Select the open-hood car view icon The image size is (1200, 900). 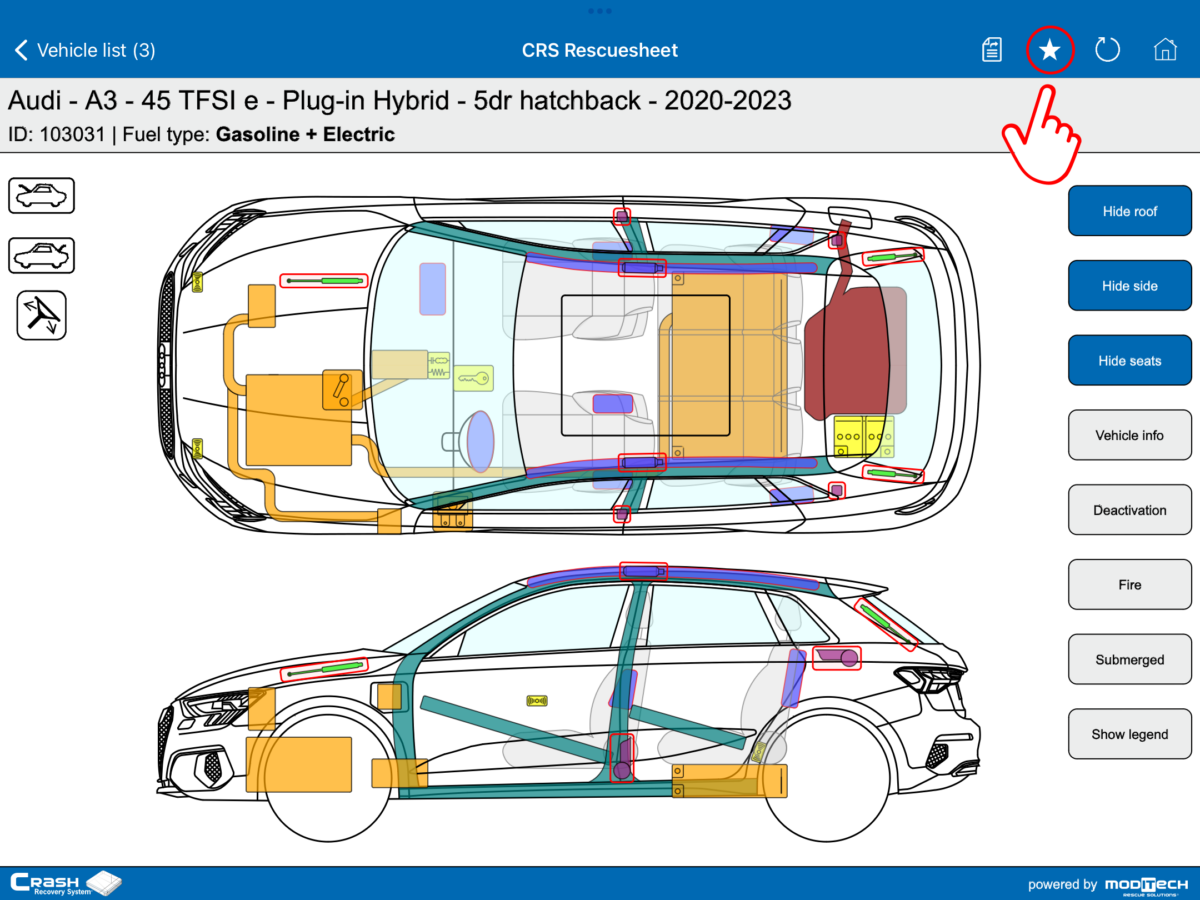pos(41,196)
